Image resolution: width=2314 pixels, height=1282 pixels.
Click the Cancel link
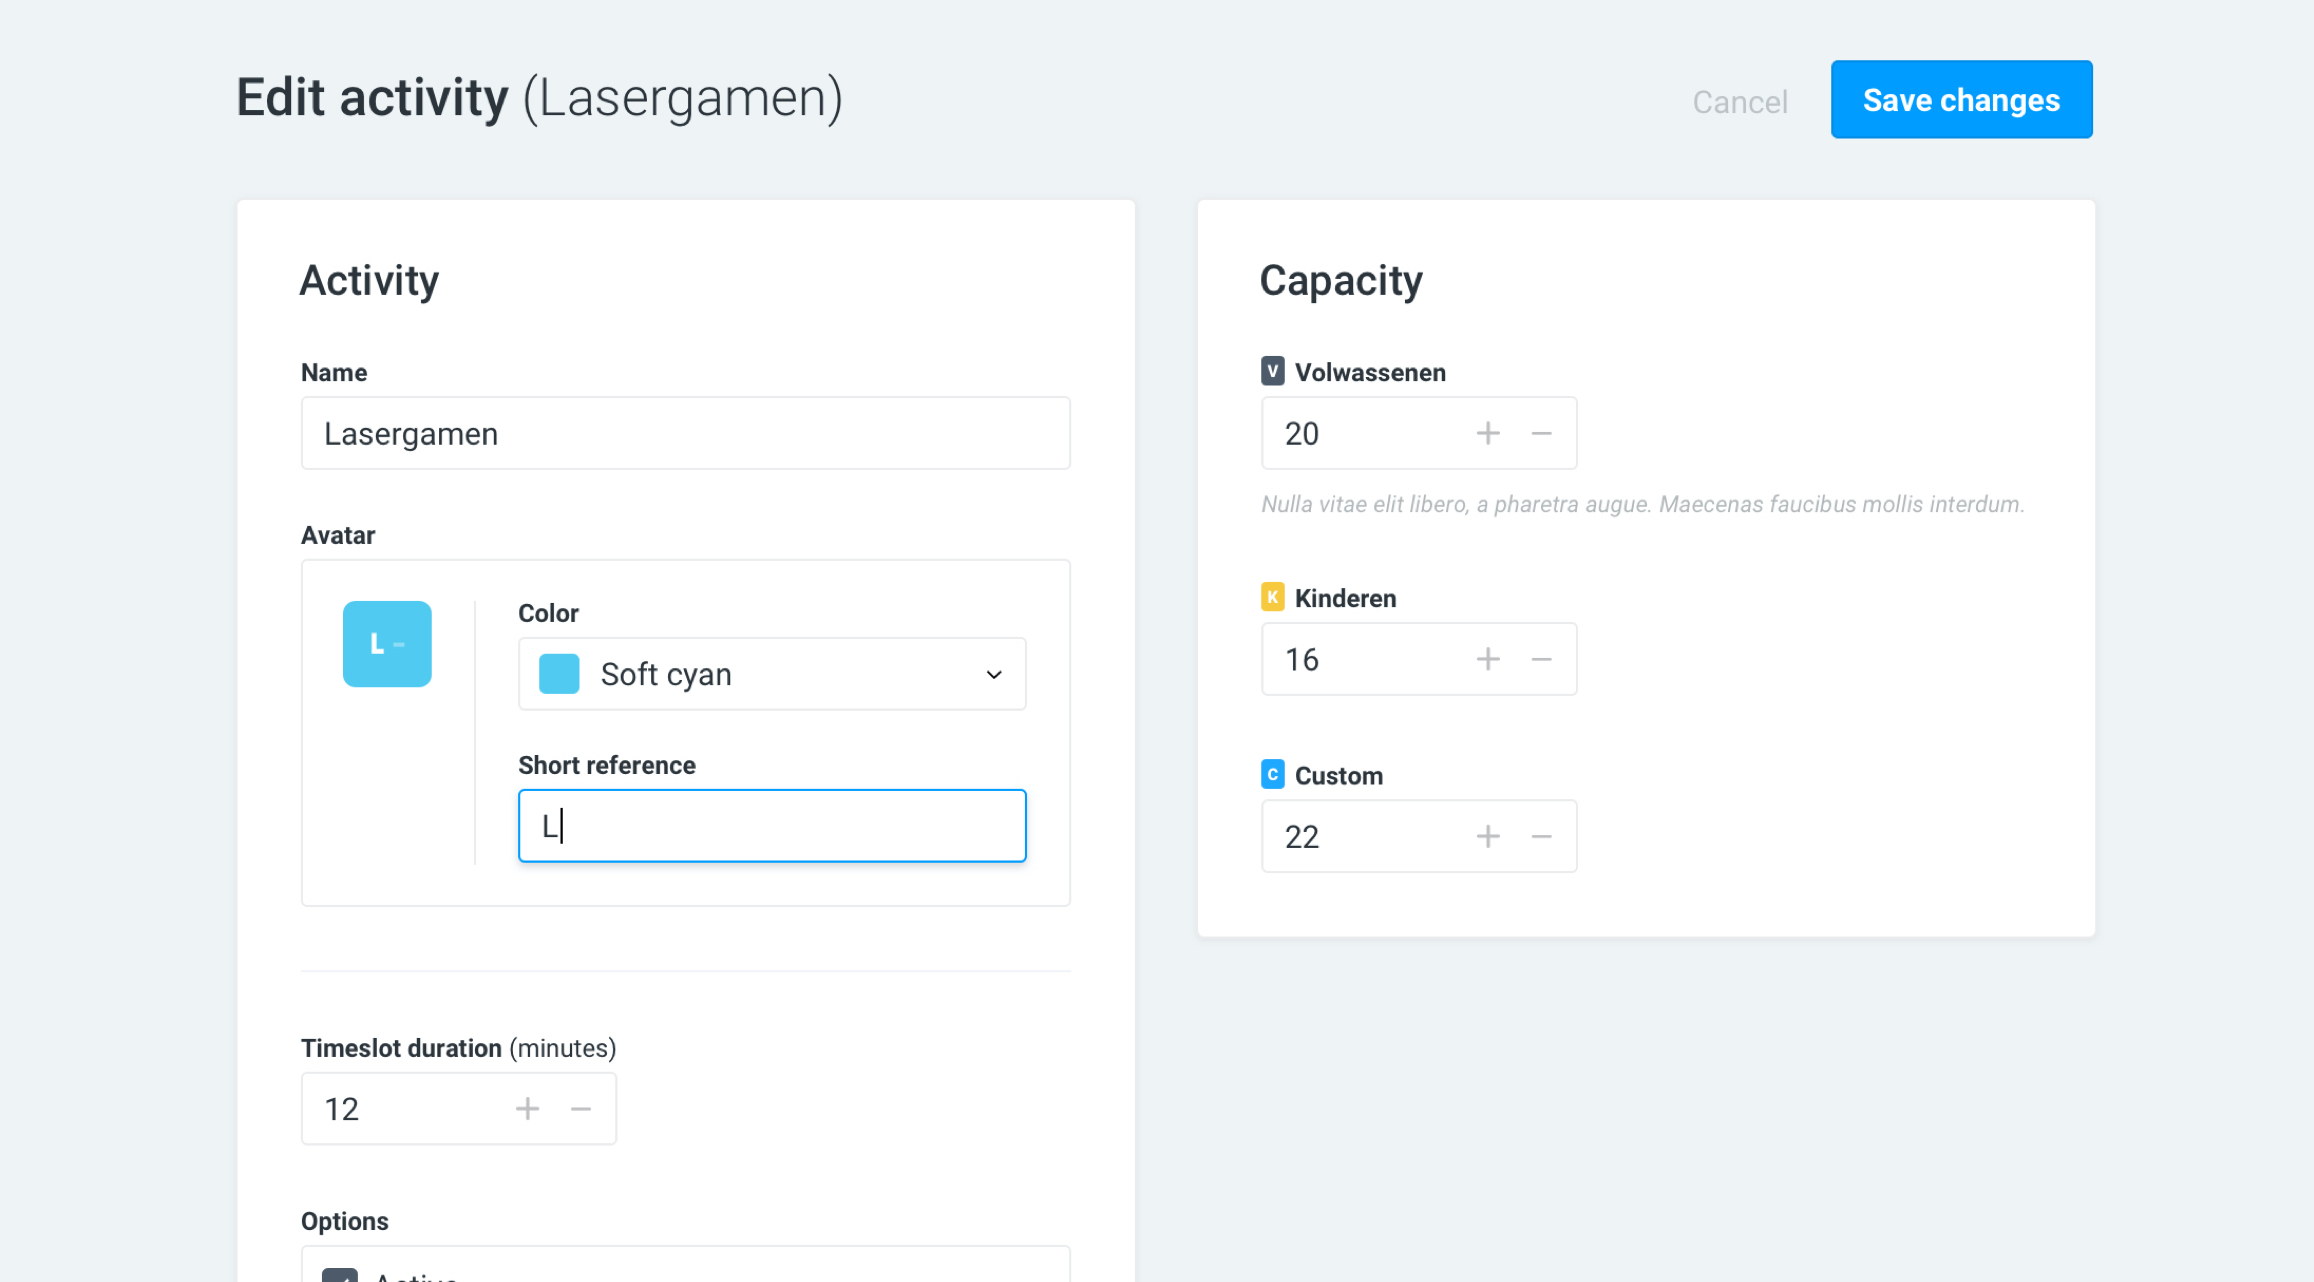[x=1739, y=101]
